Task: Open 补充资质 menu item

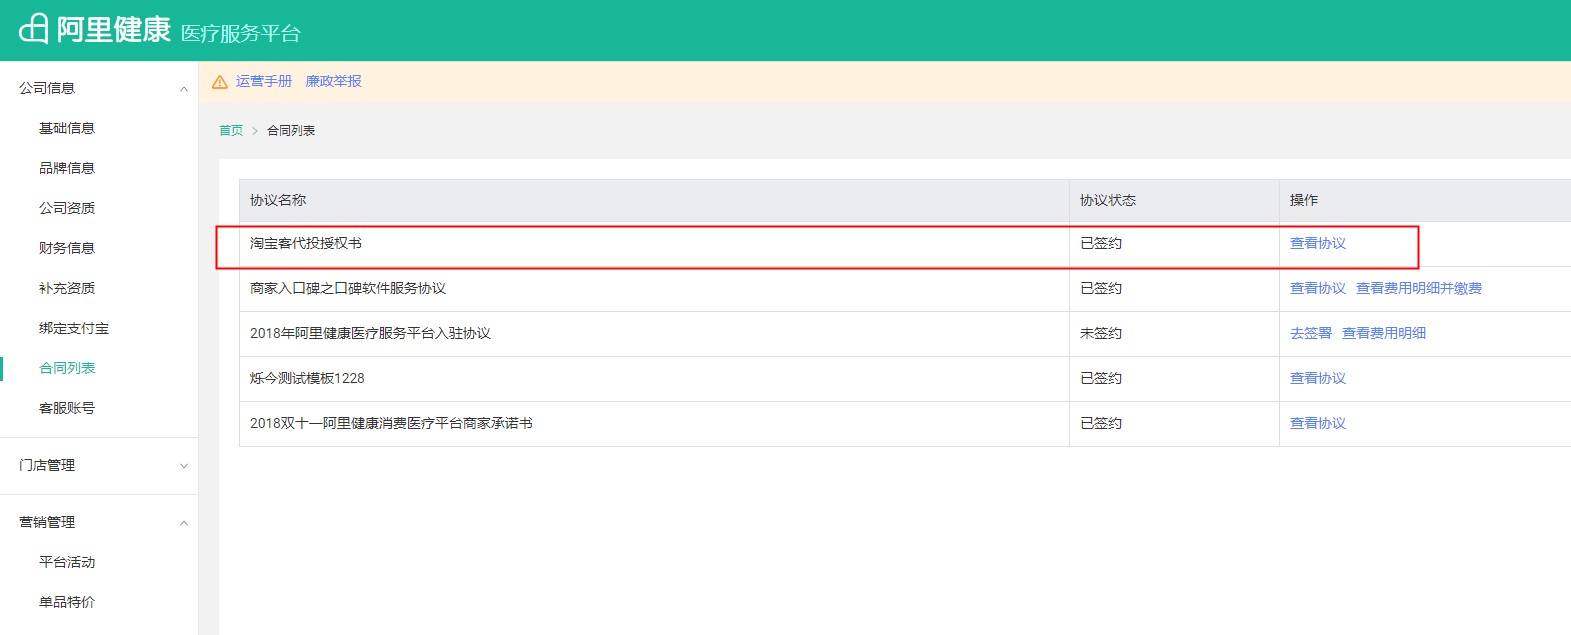Action: [67, 288]
